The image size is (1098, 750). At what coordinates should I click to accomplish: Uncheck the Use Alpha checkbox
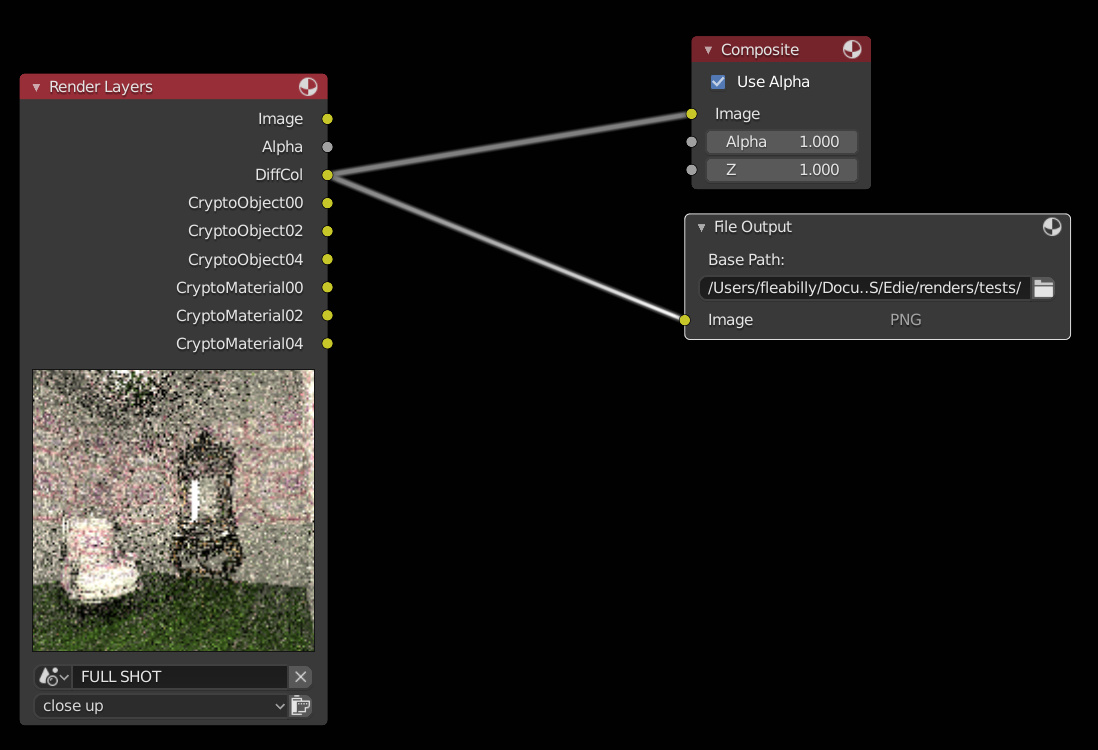pyautogui.click(x=718, y=82)
